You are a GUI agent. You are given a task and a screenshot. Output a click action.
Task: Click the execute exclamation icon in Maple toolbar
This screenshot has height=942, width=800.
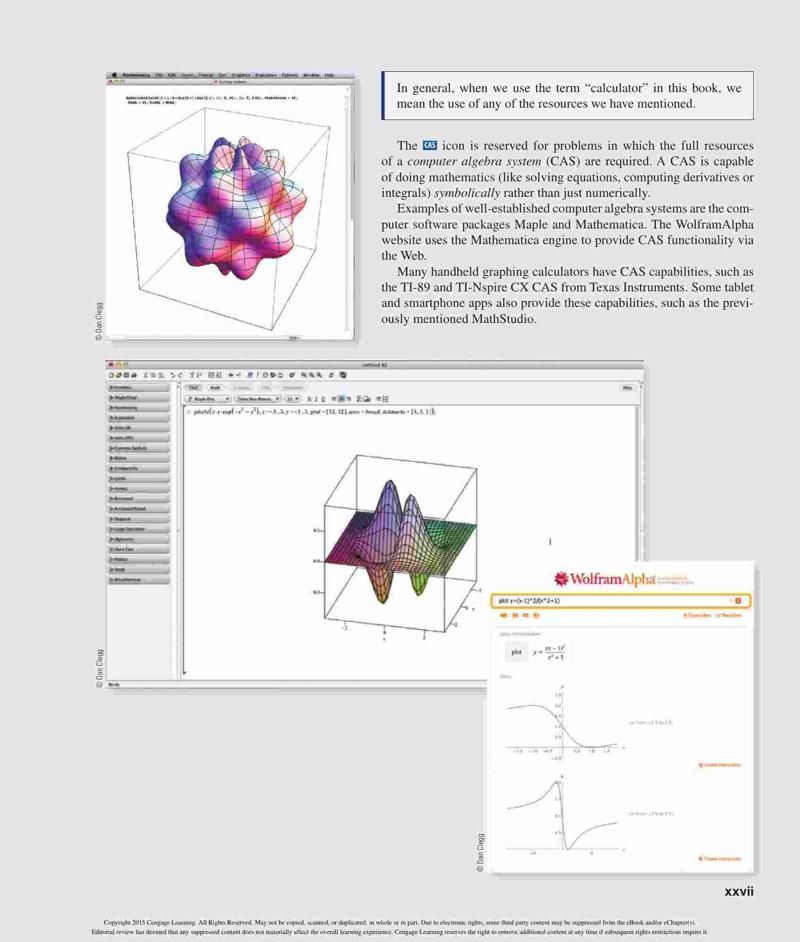258,375
